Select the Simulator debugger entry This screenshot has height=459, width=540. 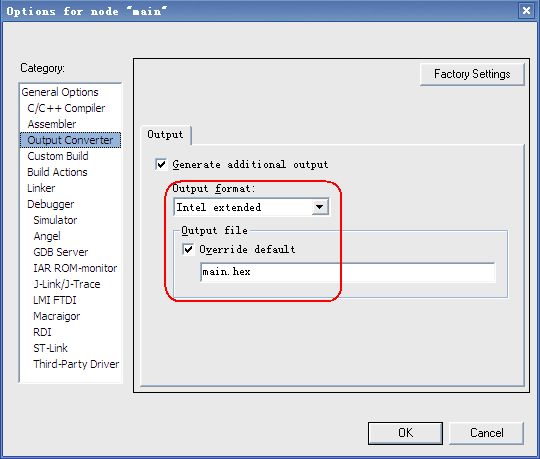coord(55,220)
